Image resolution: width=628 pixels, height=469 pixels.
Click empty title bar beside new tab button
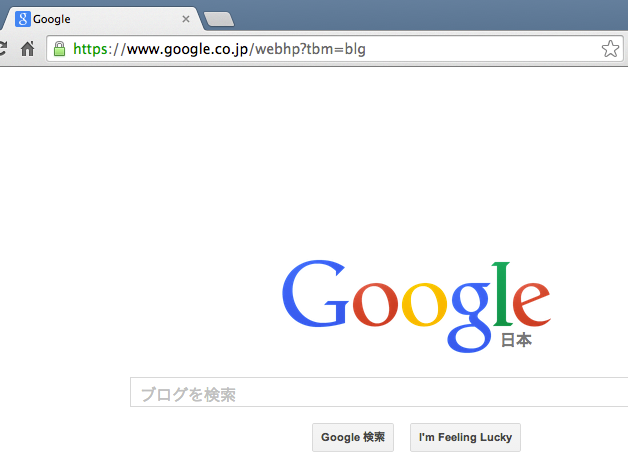[x=429, y=16]
